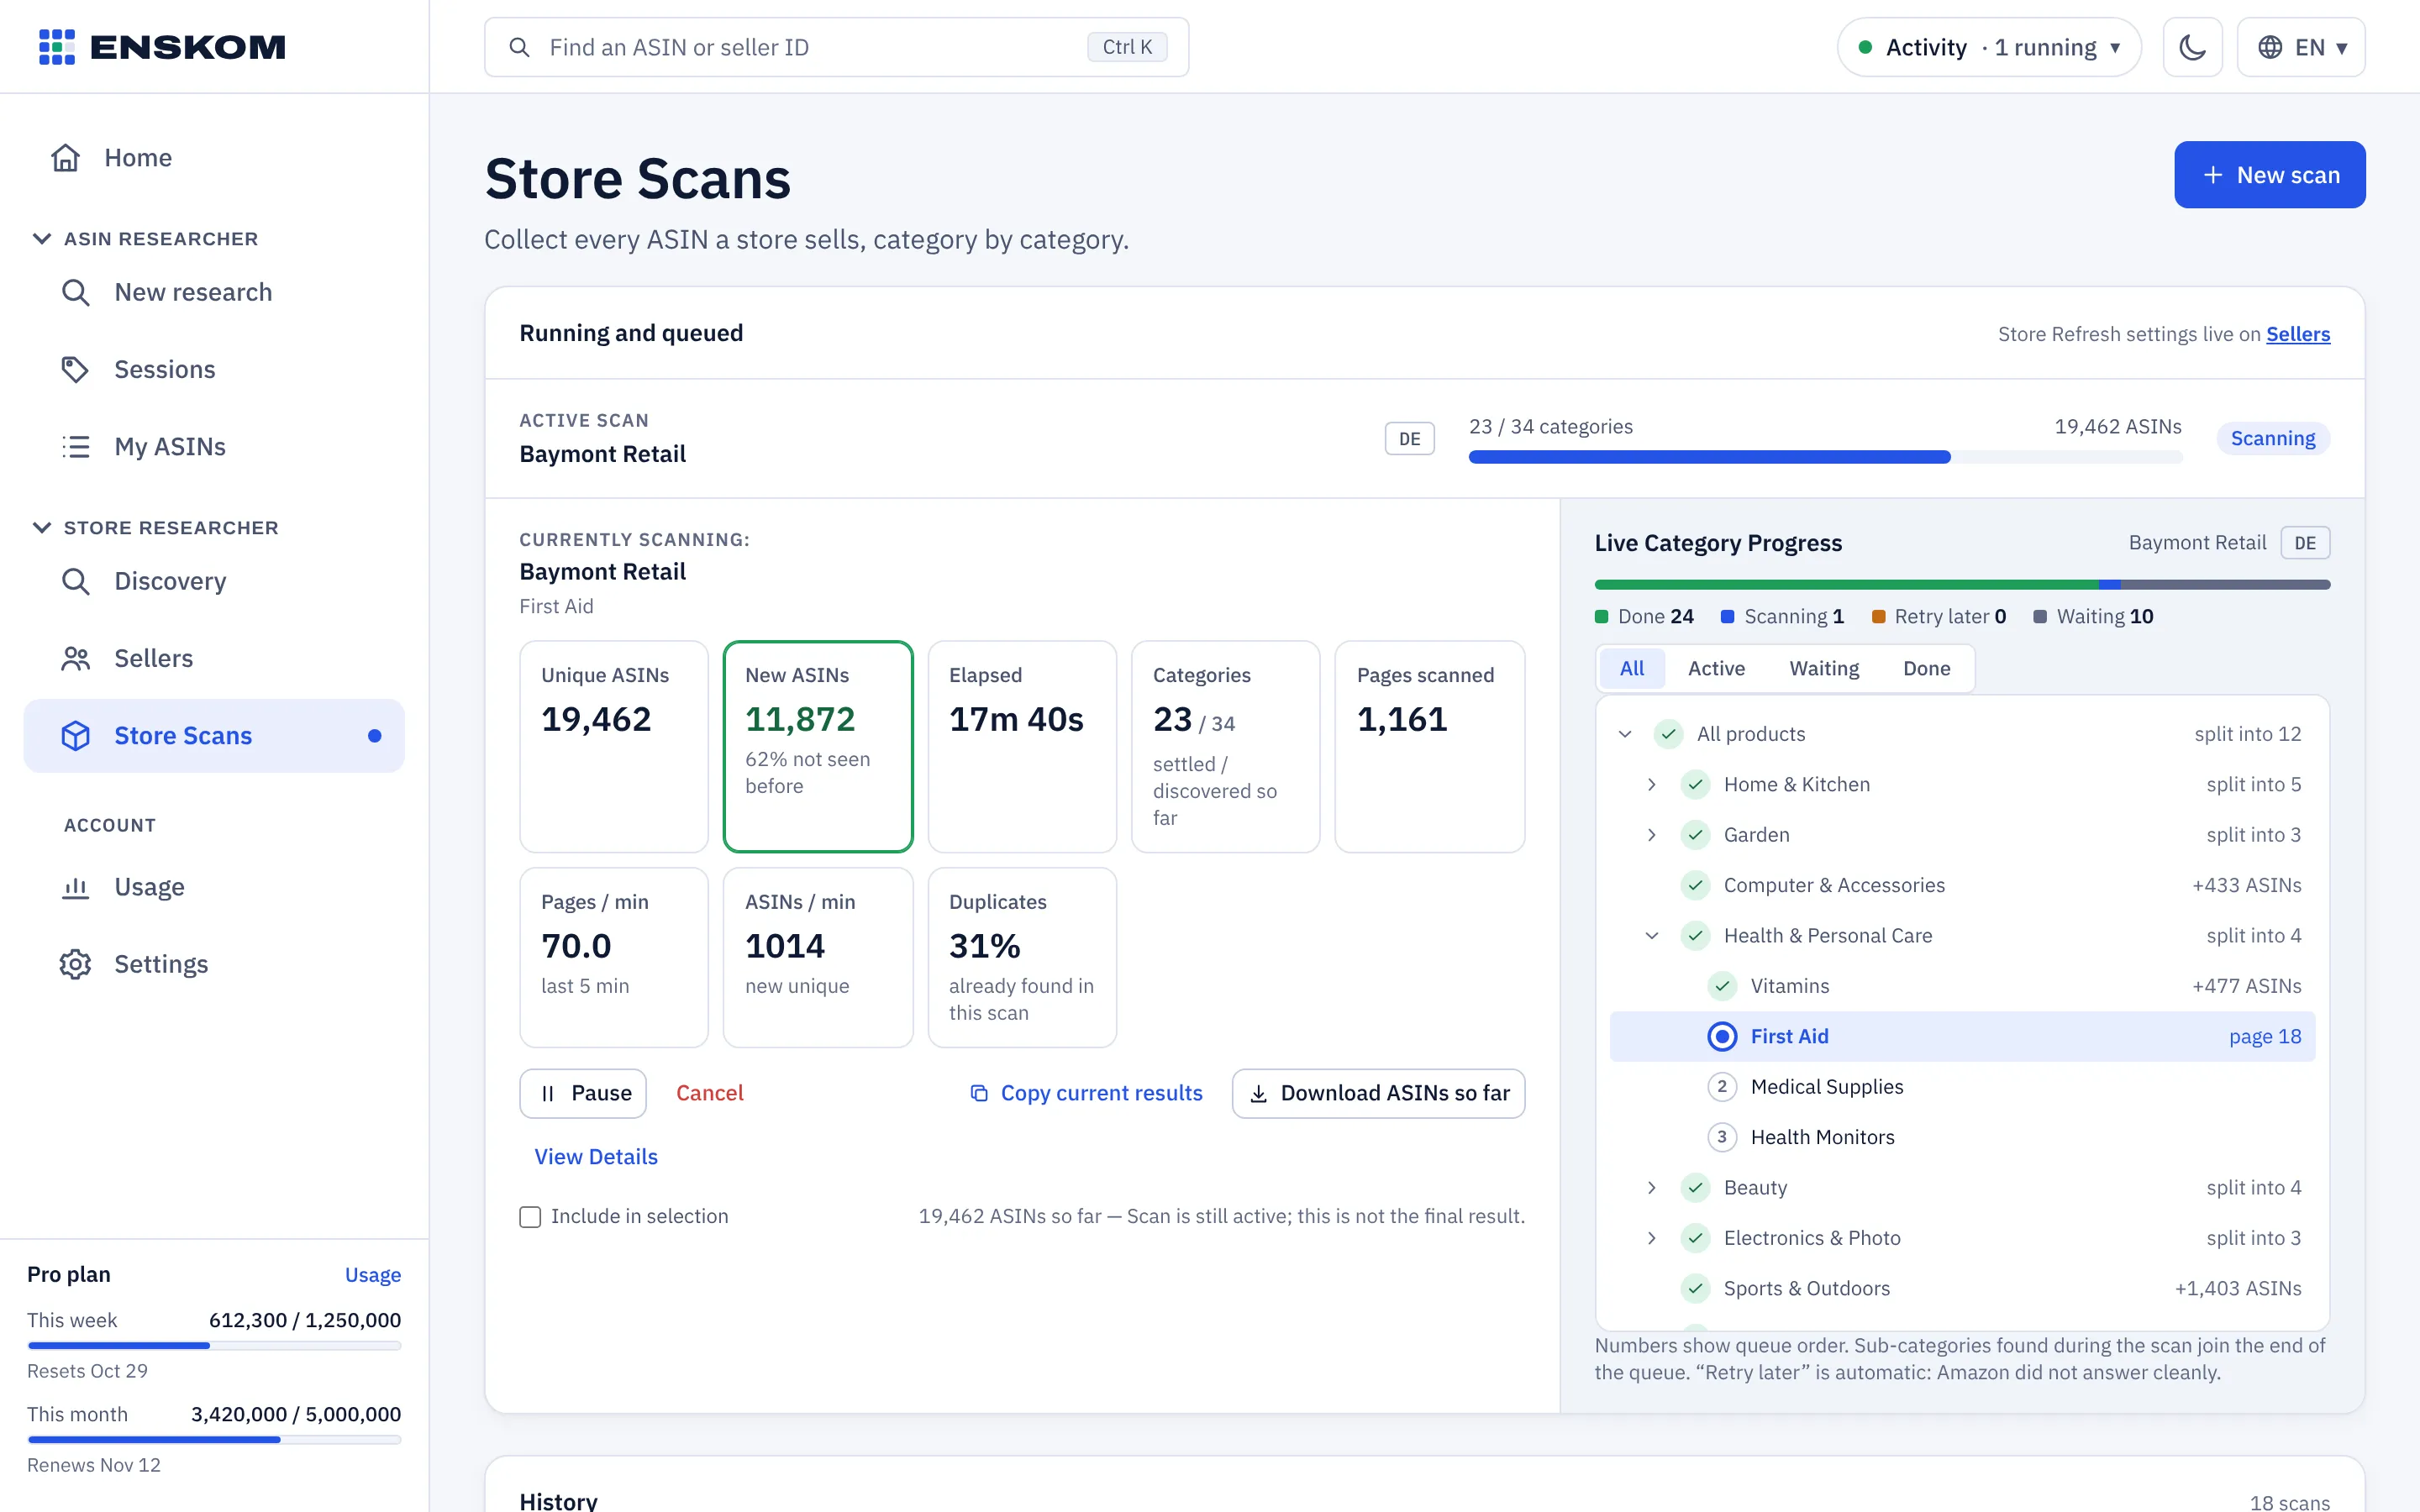Cancel the running scan

709,1093
